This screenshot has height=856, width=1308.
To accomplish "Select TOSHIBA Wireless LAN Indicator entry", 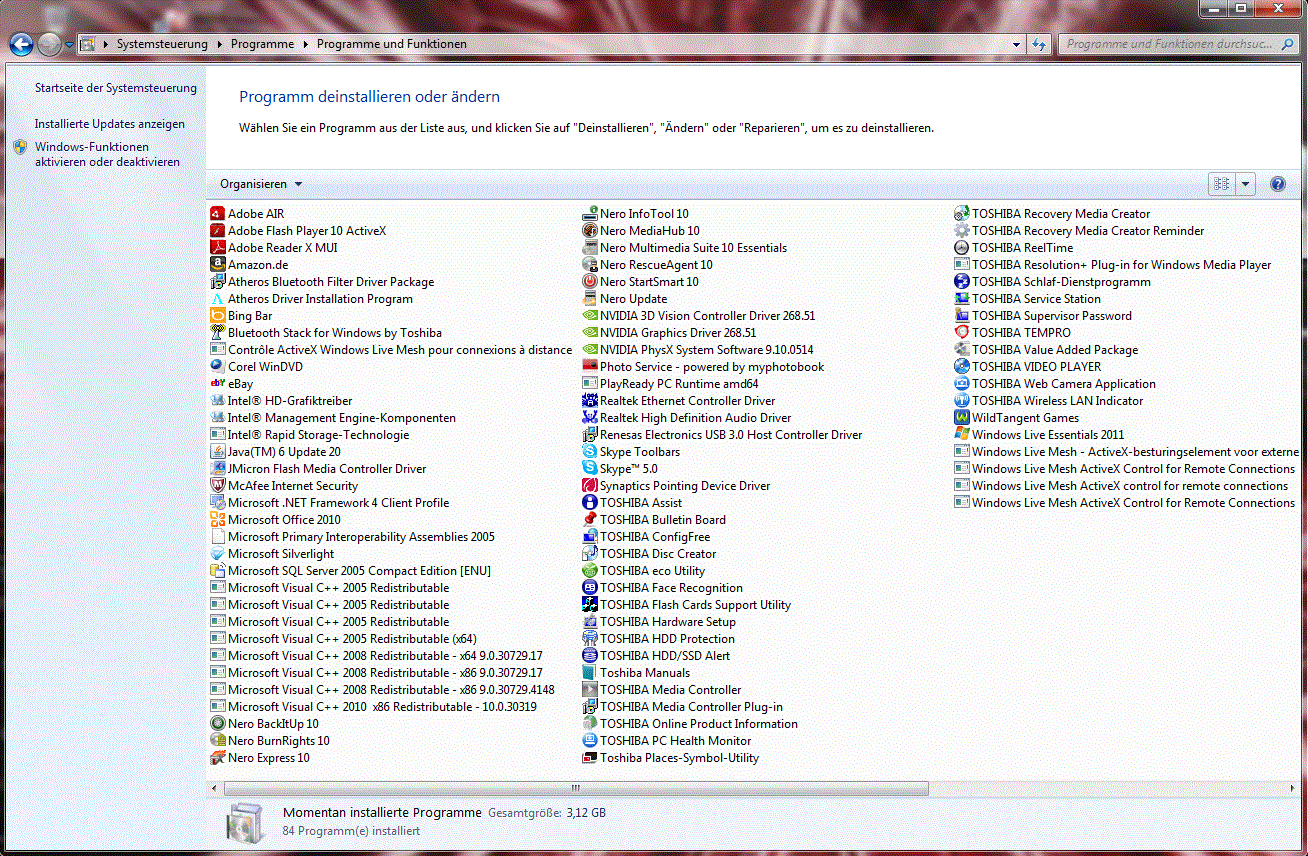I will point(1049,401).
